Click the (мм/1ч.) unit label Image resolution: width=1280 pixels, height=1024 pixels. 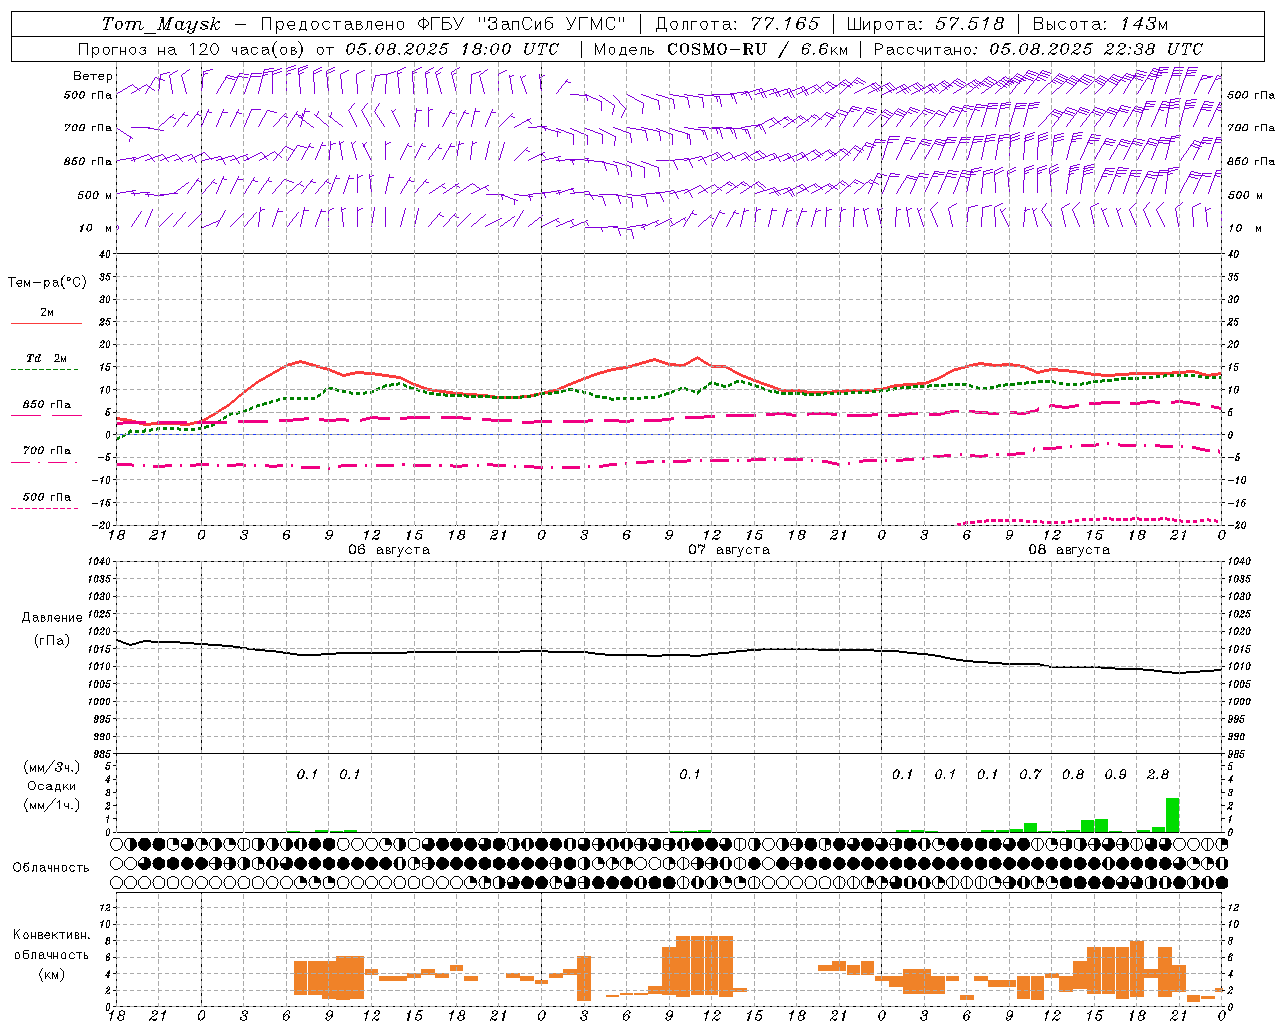click(x=51, y=805)
